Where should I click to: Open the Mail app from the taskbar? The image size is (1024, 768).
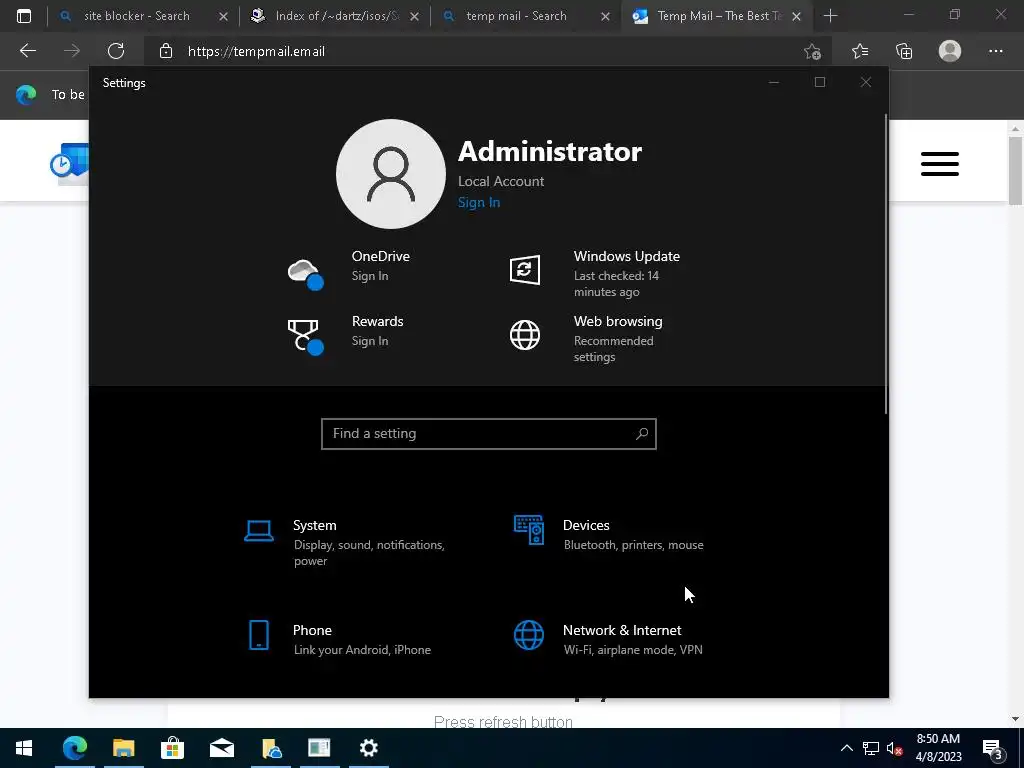pyautogui.click(x=221, y=748)
